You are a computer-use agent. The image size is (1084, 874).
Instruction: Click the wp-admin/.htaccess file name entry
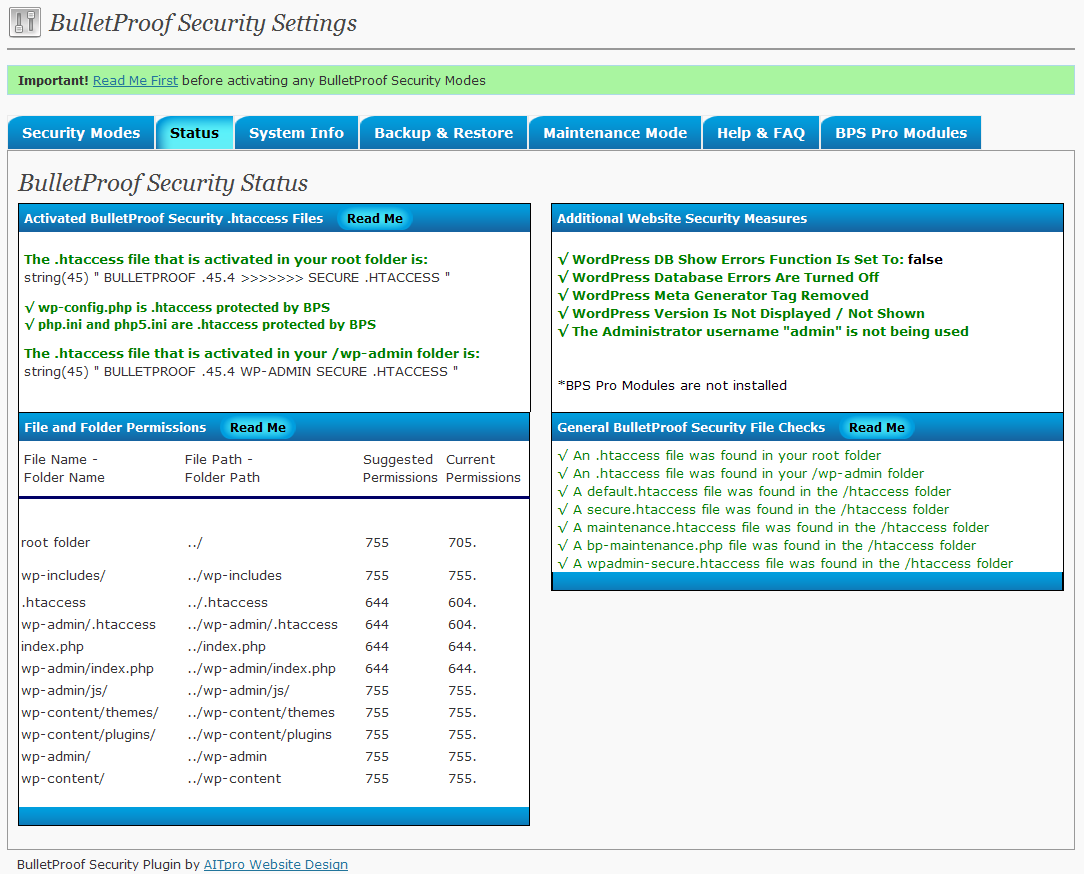click(88, 624)
